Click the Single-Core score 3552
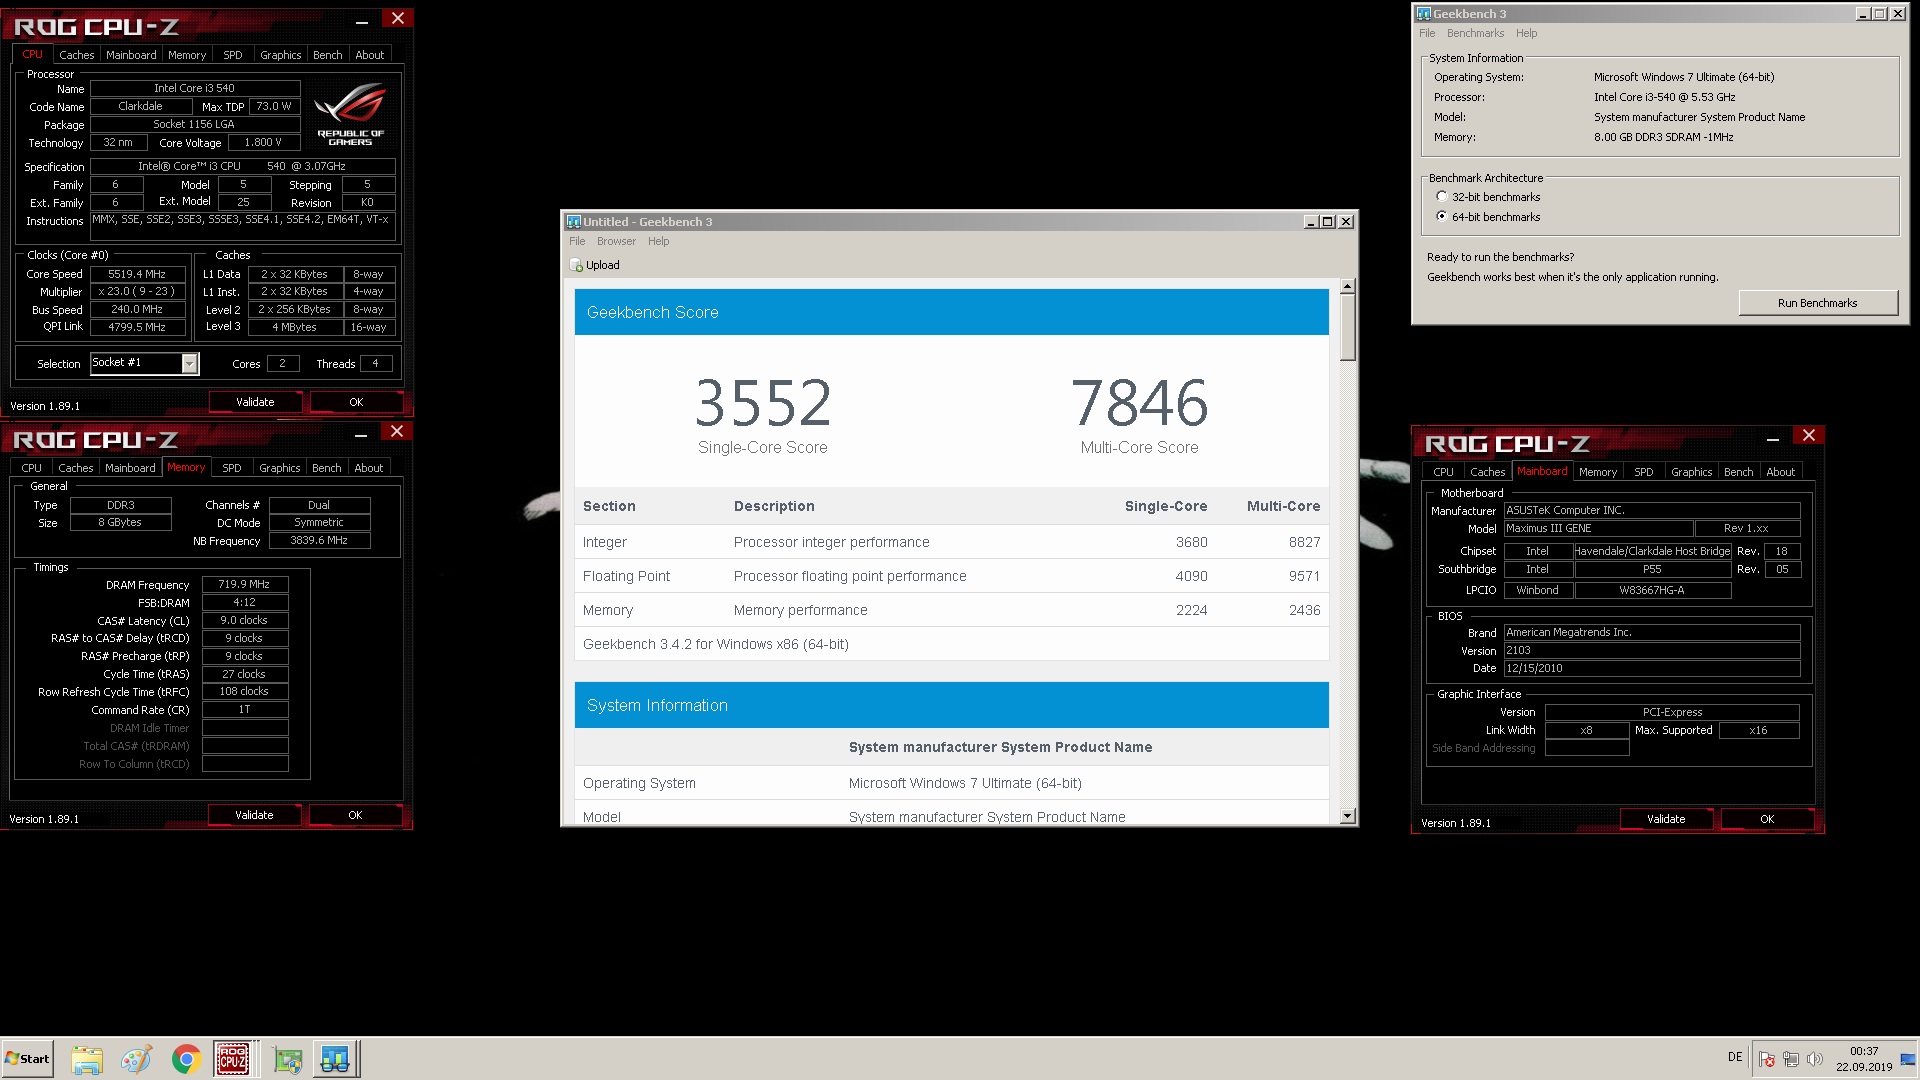This screenshot has width=1920, height=1080. tap(763, 402)
